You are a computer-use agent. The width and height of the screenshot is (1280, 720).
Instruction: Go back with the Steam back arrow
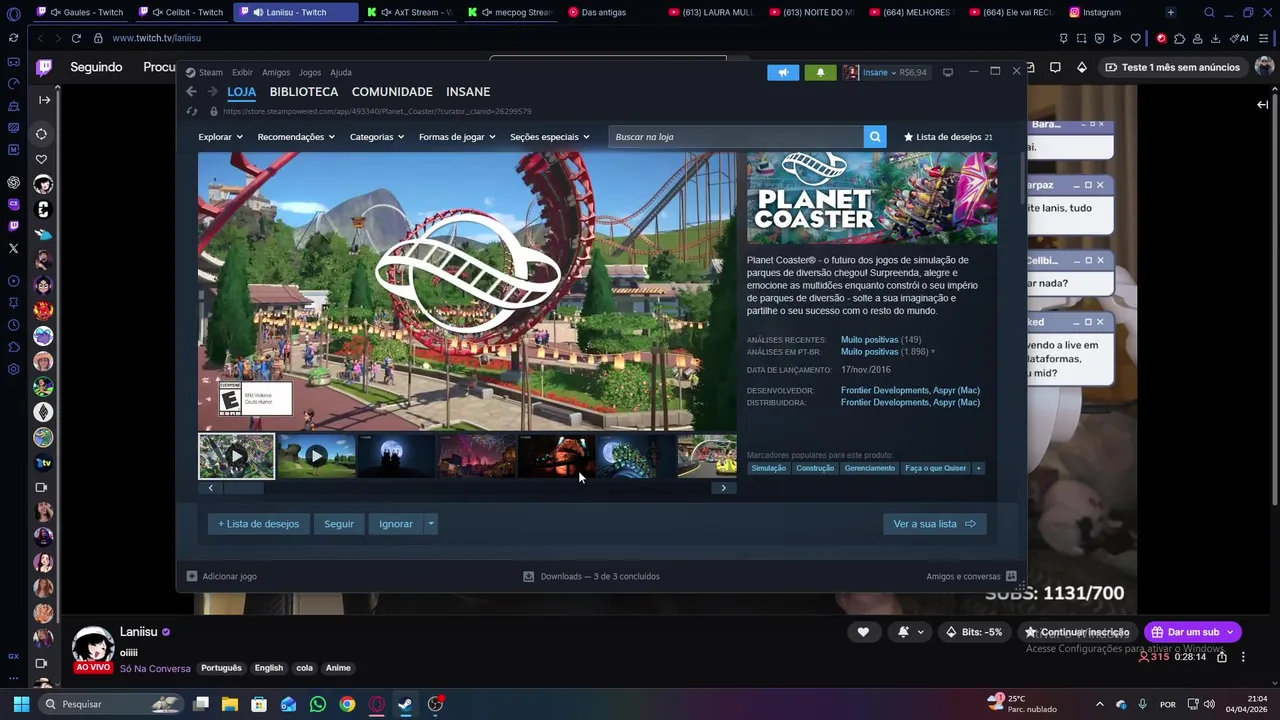[x=191, y=91]
